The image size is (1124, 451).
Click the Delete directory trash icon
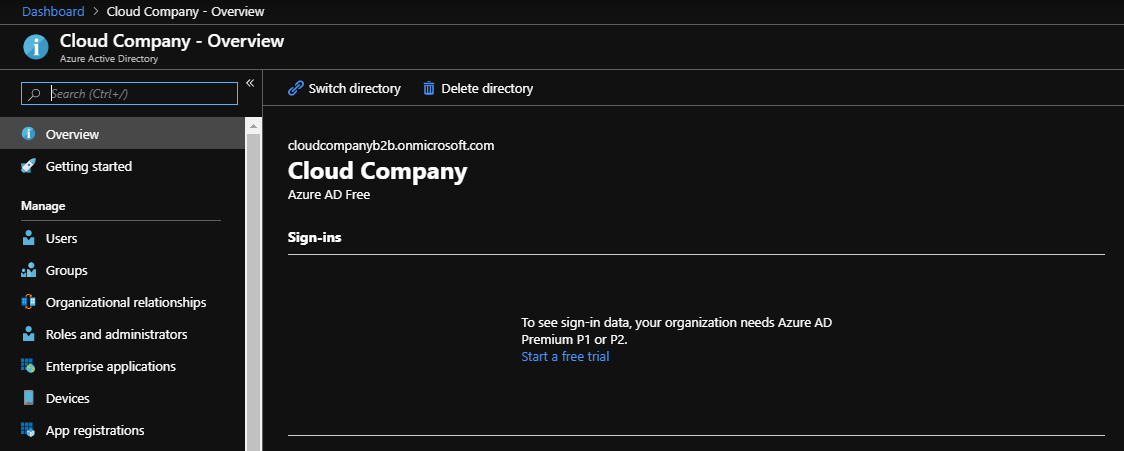[429, 88]
